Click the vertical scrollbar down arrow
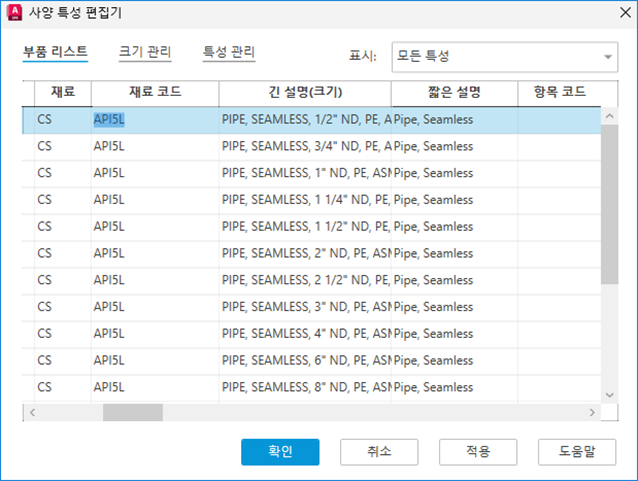The image size is (638, 481). (609, 395)
